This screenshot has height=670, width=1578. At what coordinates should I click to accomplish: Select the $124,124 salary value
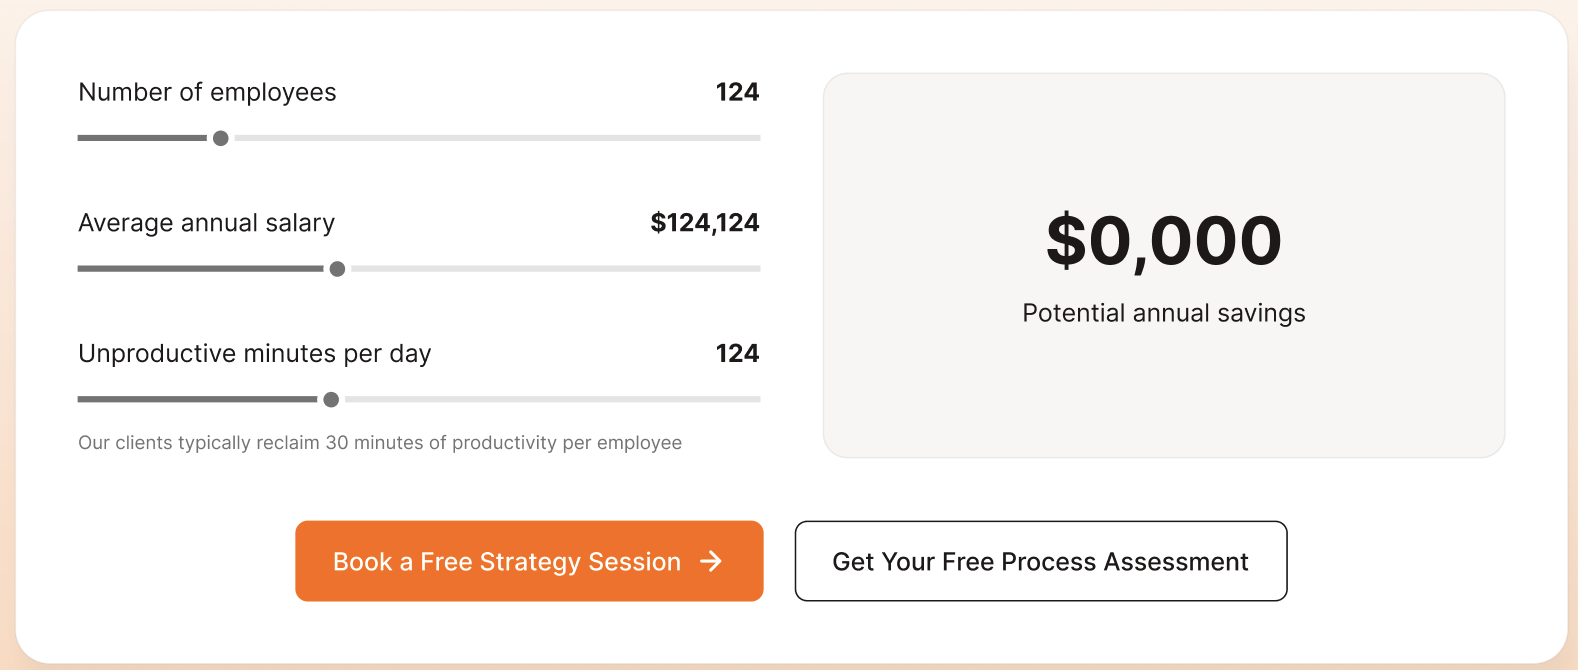(704, 222)
